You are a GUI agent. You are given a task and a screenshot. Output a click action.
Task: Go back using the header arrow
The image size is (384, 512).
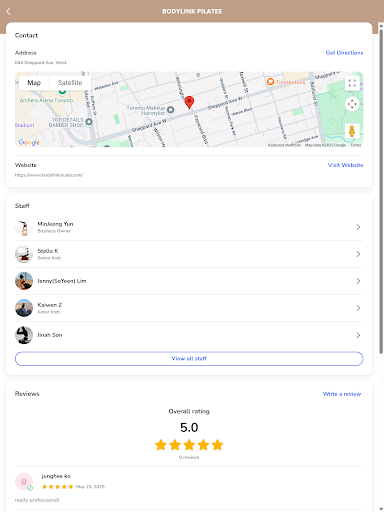tap(9, 11)
